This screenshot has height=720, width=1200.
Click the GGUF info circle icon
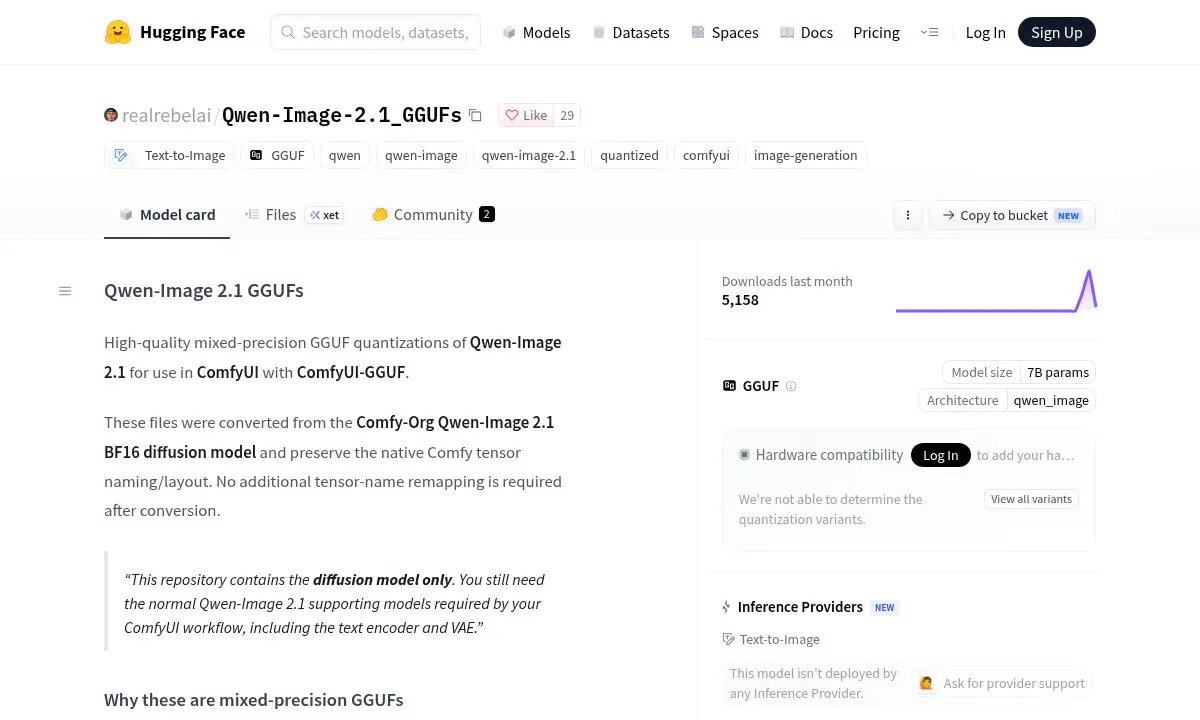[791, 386]
